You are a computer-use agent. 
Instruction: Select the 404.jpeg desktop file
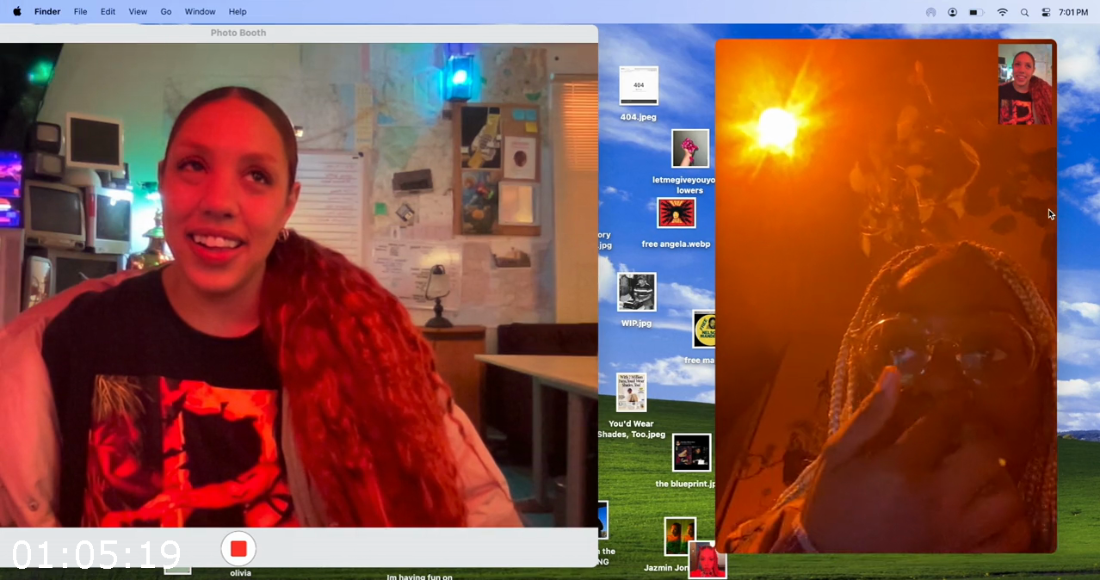(x=638, y=86)
